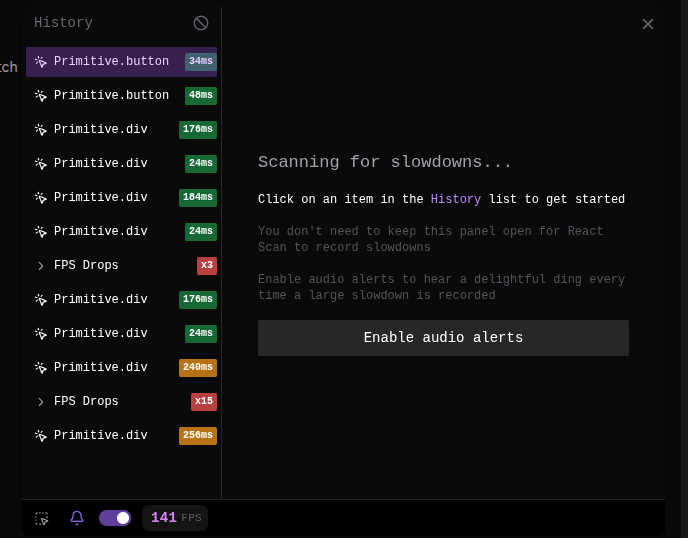
Task: Click the History link in instructions
Action: pyautogui.click(x=455, y=199)
